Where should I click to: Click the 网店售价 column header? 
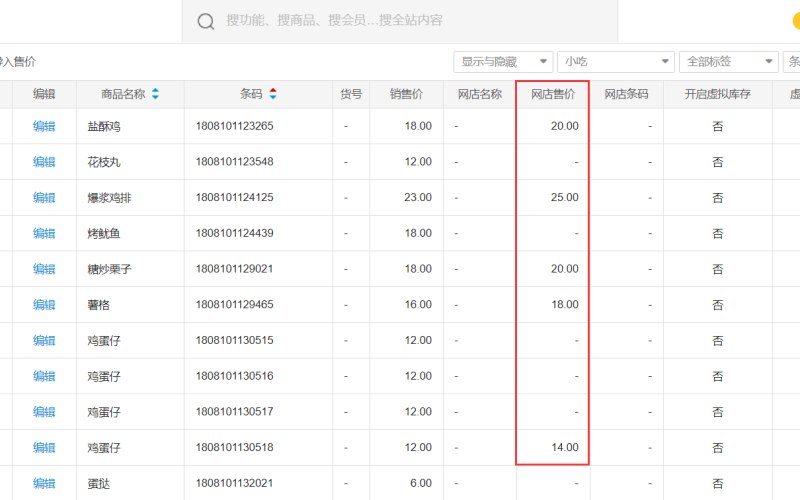[553, 94]
